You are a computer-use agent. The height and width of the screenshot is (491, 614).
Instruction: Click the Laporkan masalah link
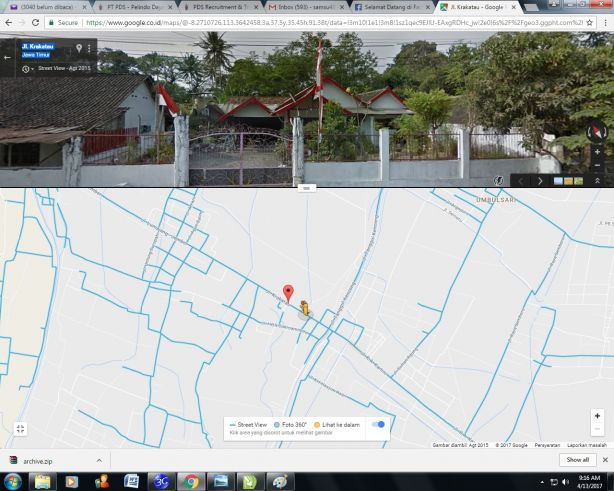coord(586,444)
